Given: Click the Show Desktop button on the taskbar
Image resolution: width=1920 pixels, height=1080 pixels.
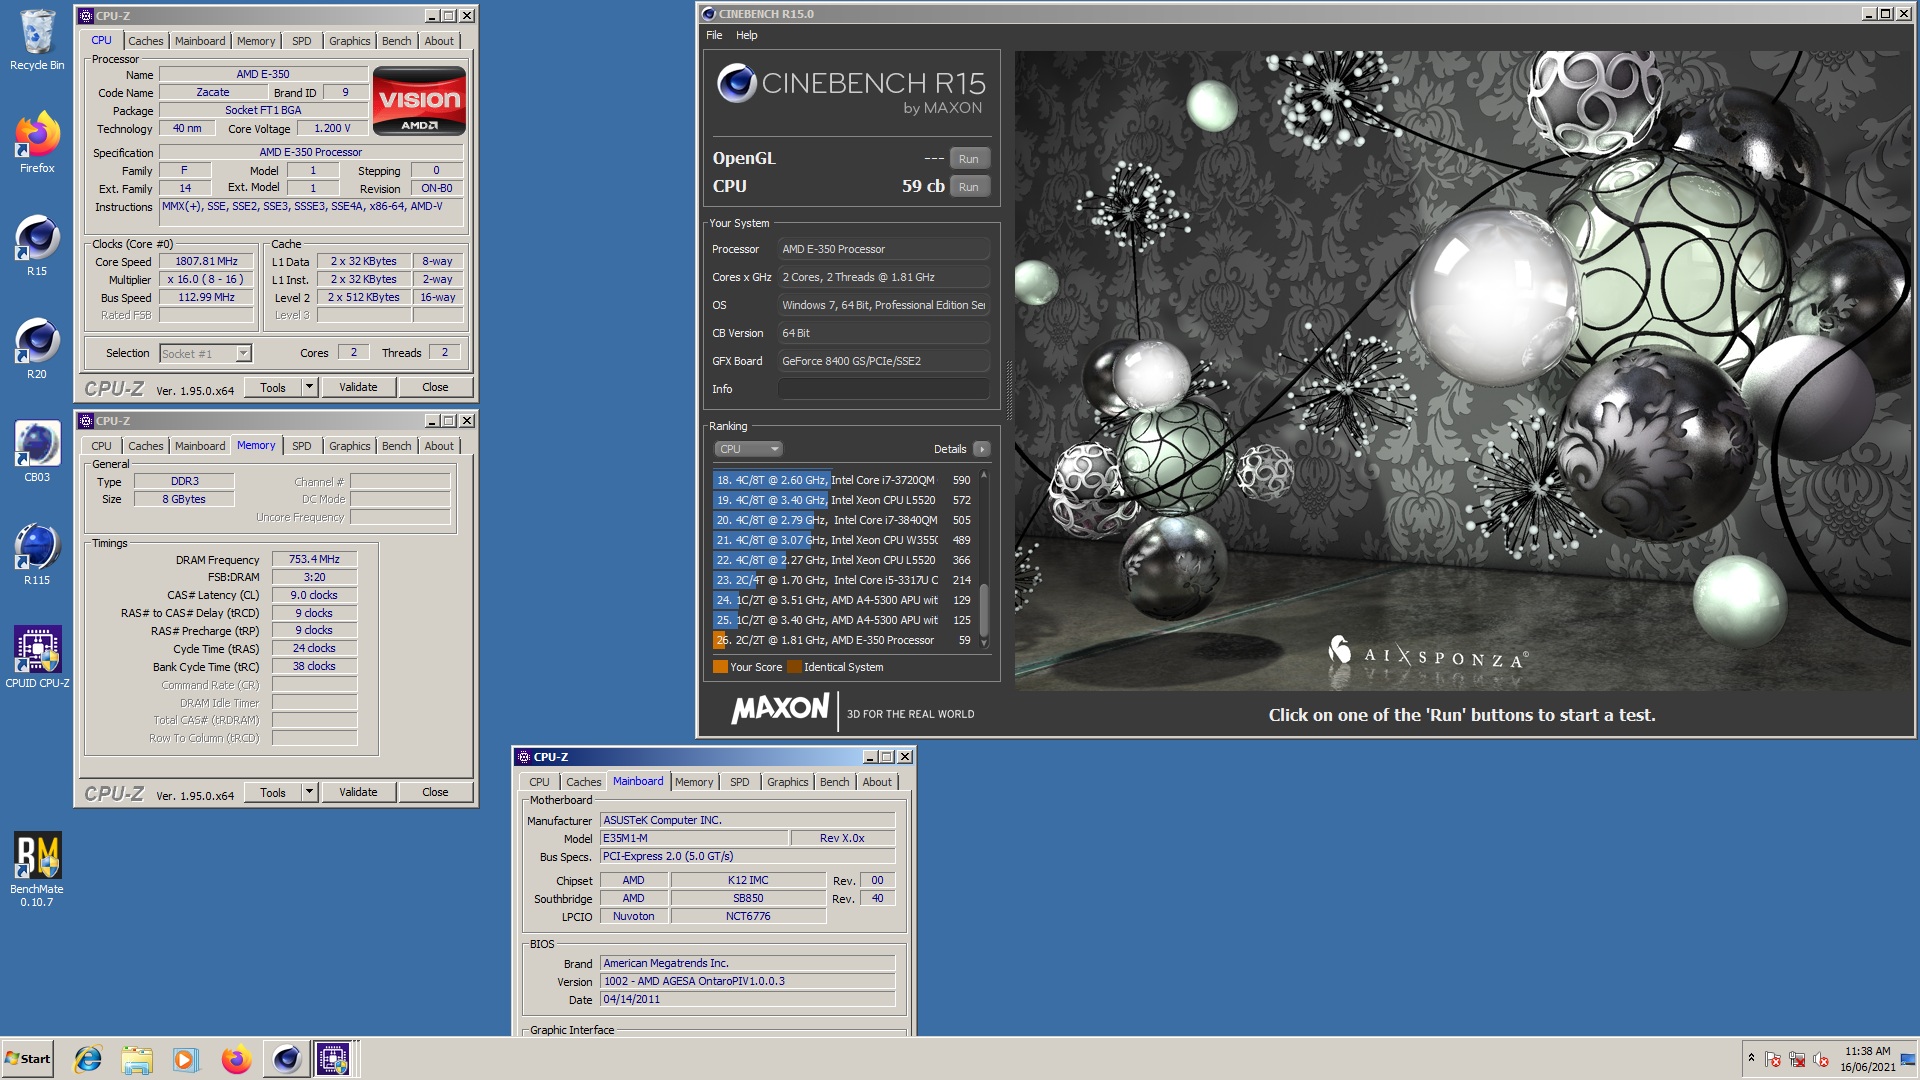Looking at the screenshot, I should (1909, 1059).
